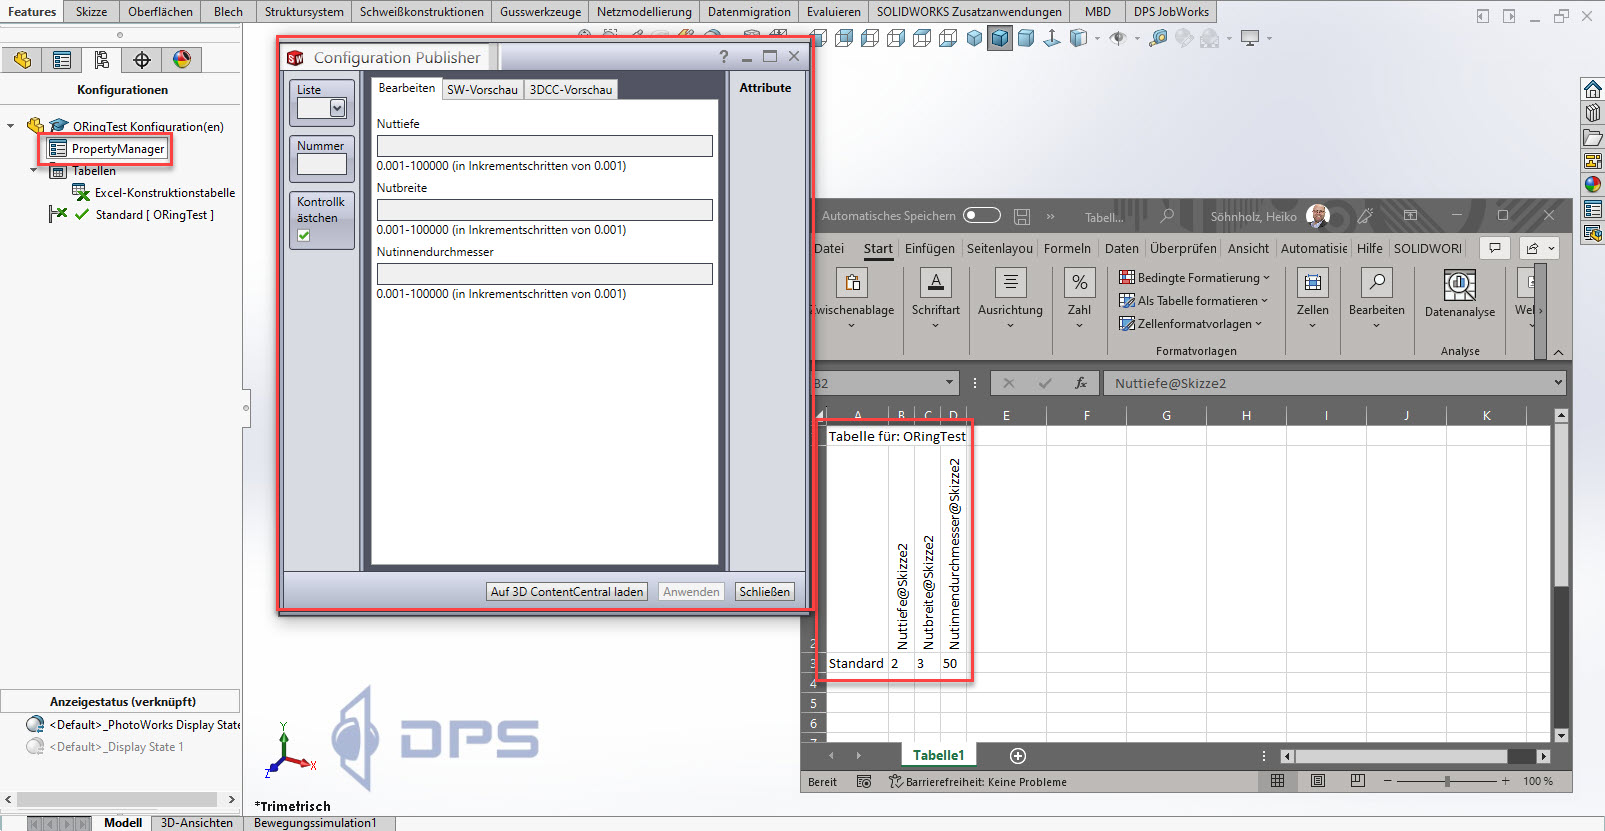Select the Tabelle1 sheet tab
The height and width of the screenshot is (831, 1605).
(938, 755)
